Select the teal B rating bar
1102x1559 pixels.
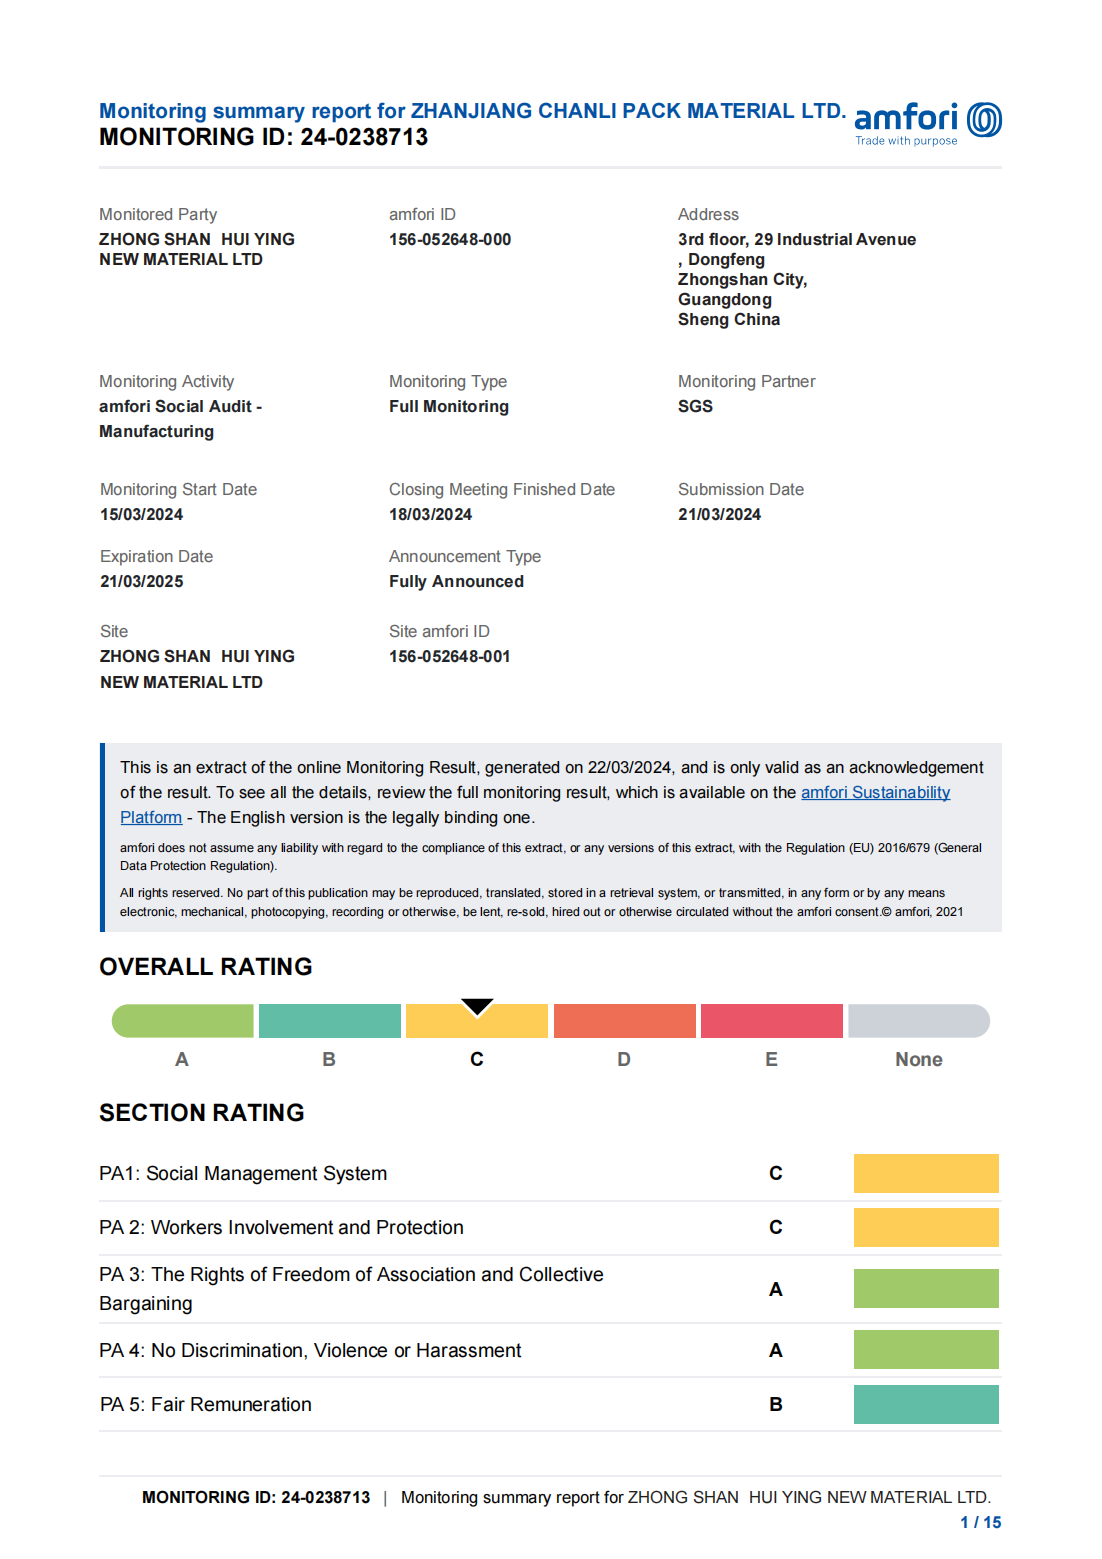click(329, 1021)
